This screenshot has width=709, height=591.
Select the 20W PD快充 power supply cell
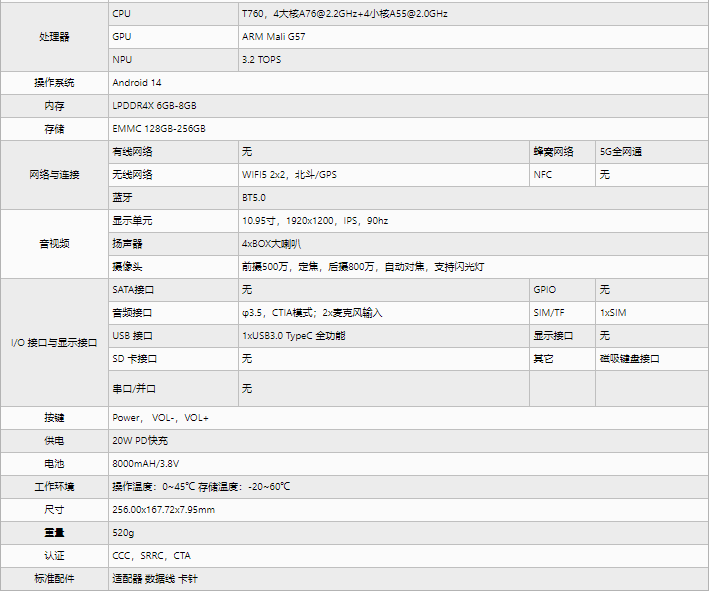tap(408, 440)
